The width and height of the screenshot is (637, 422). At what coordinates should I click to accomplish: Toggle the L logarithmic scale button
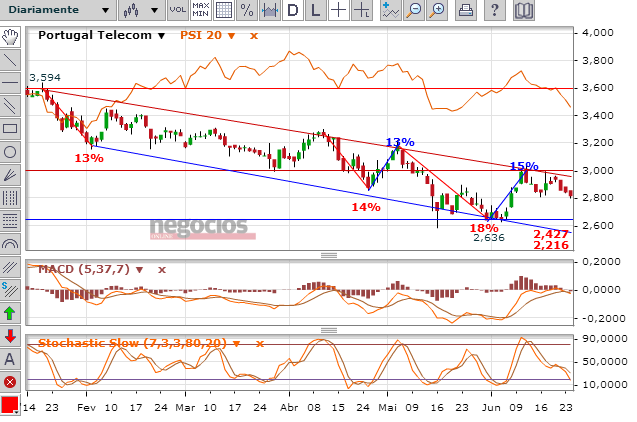point(315,10)
